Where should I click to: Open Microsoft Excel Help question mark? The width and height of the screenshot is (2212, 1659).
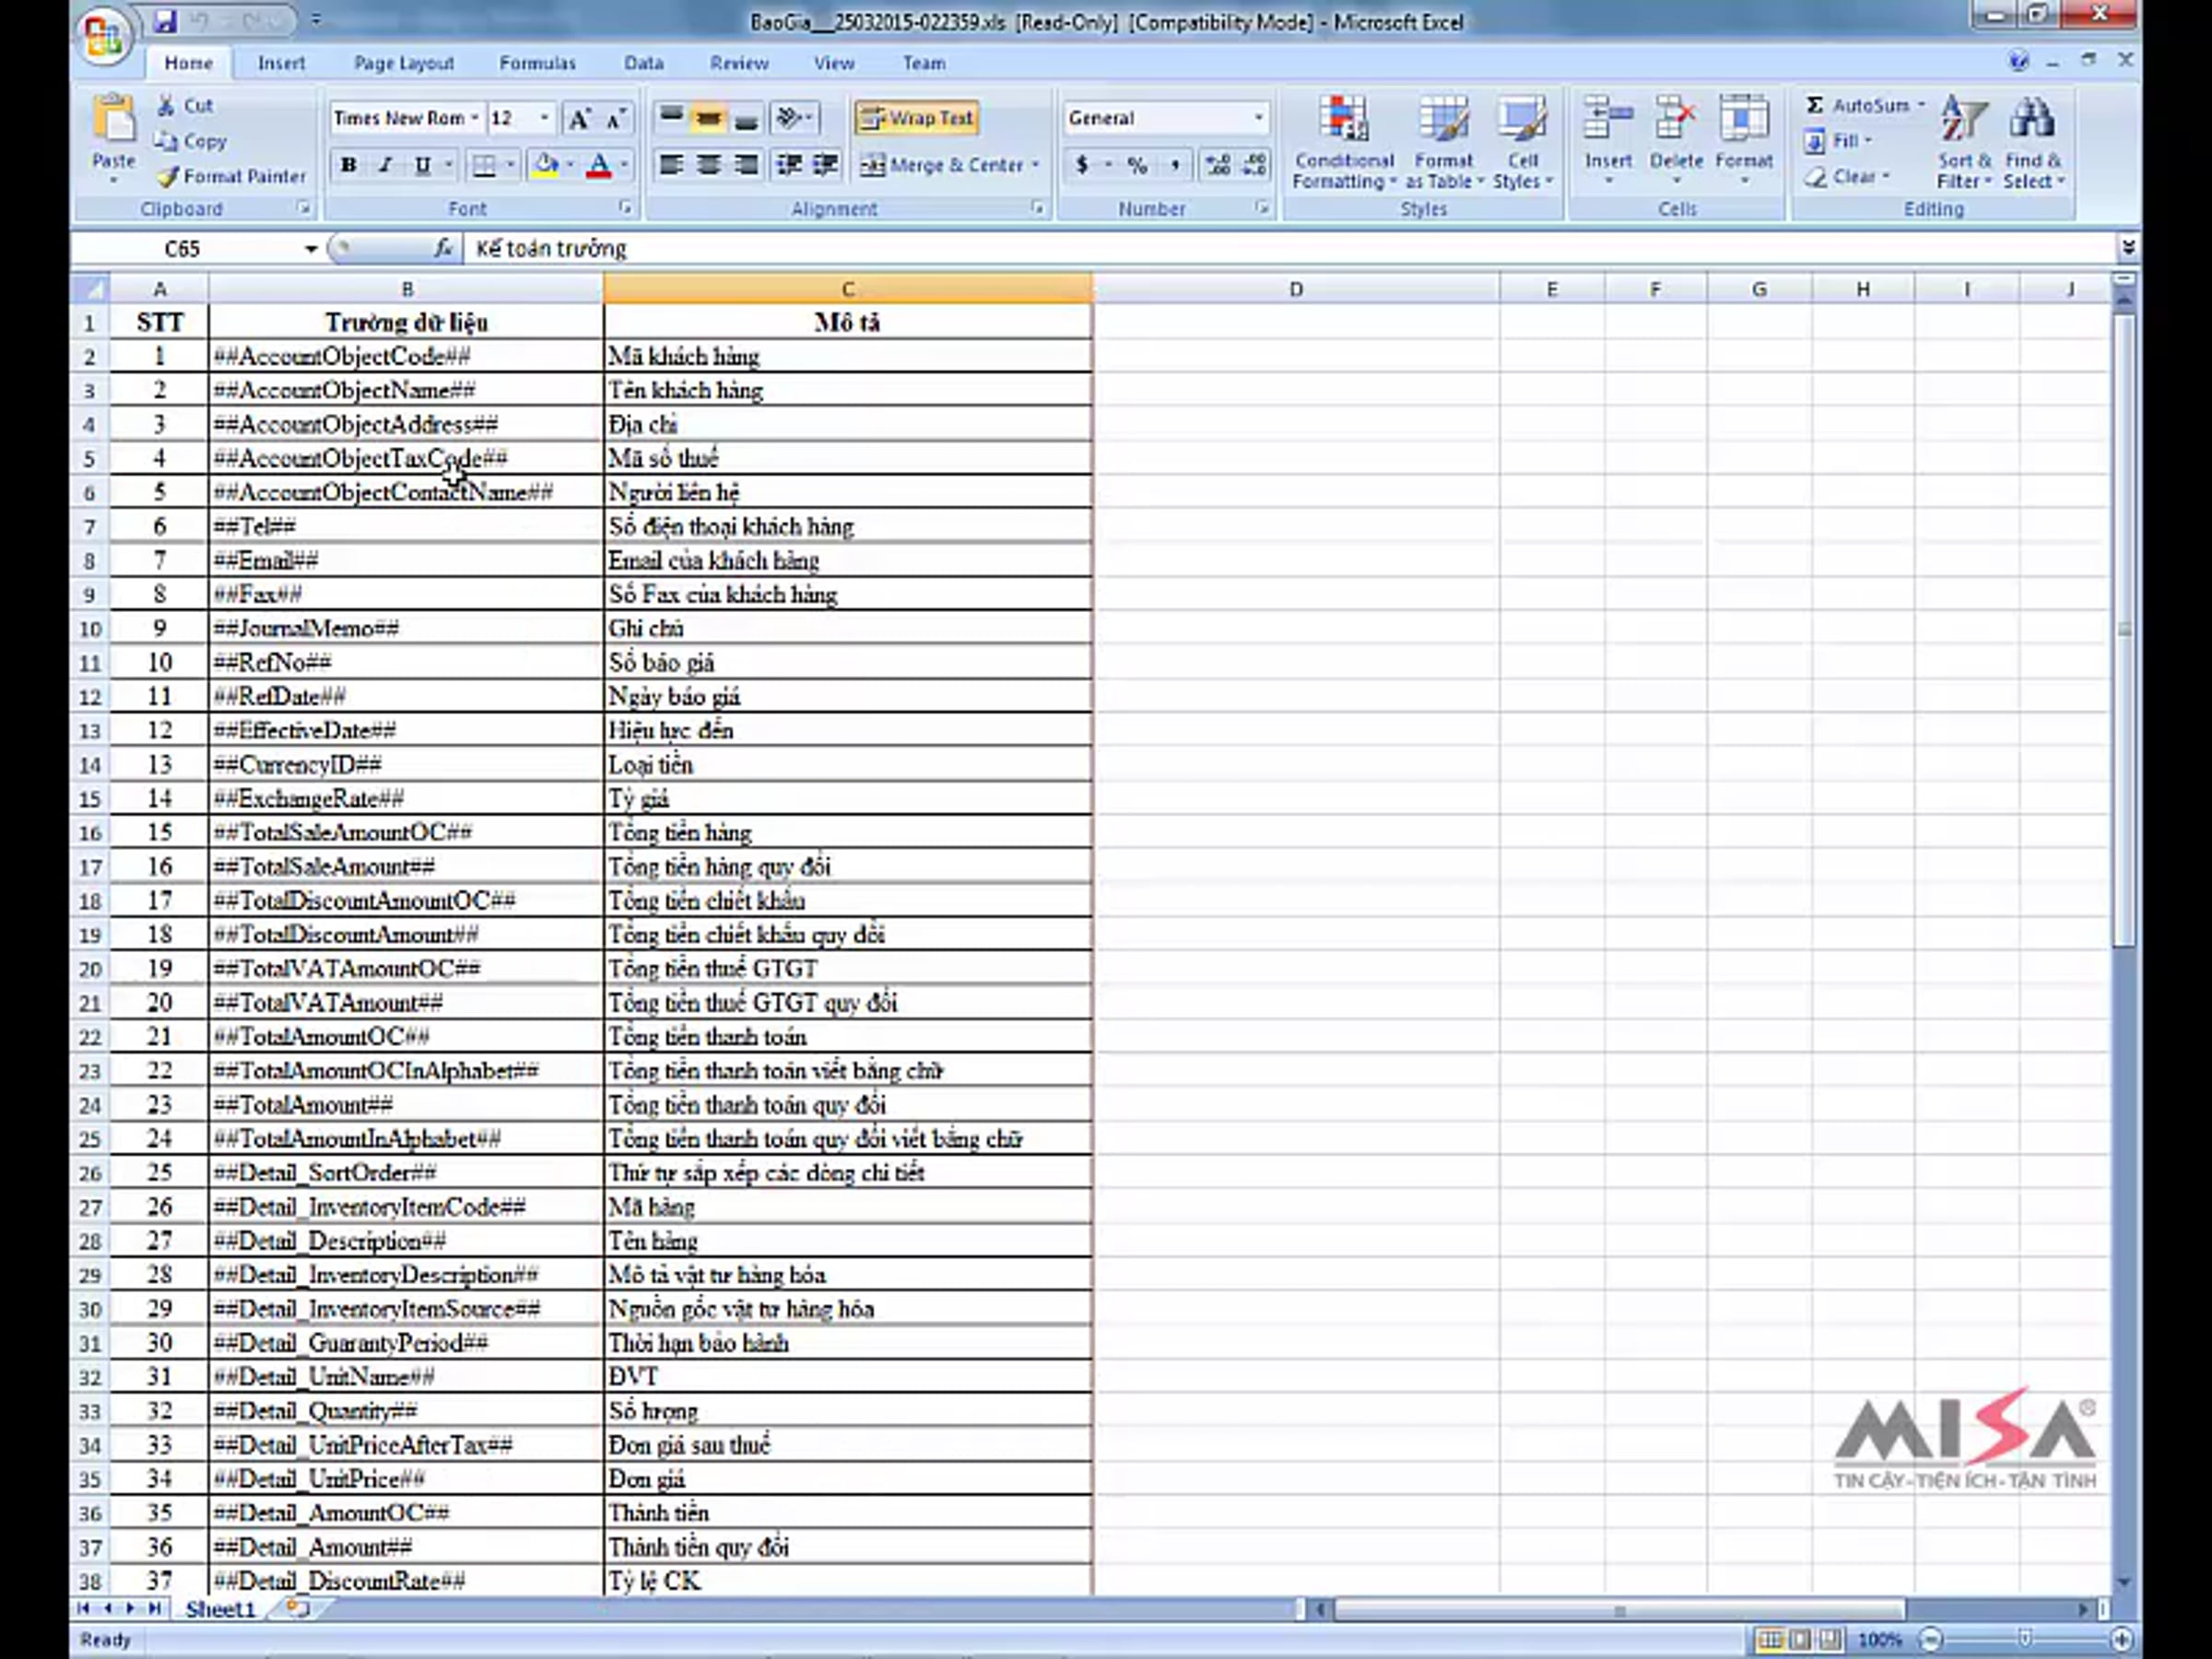pyautogui.click(x=2018, y=62)
